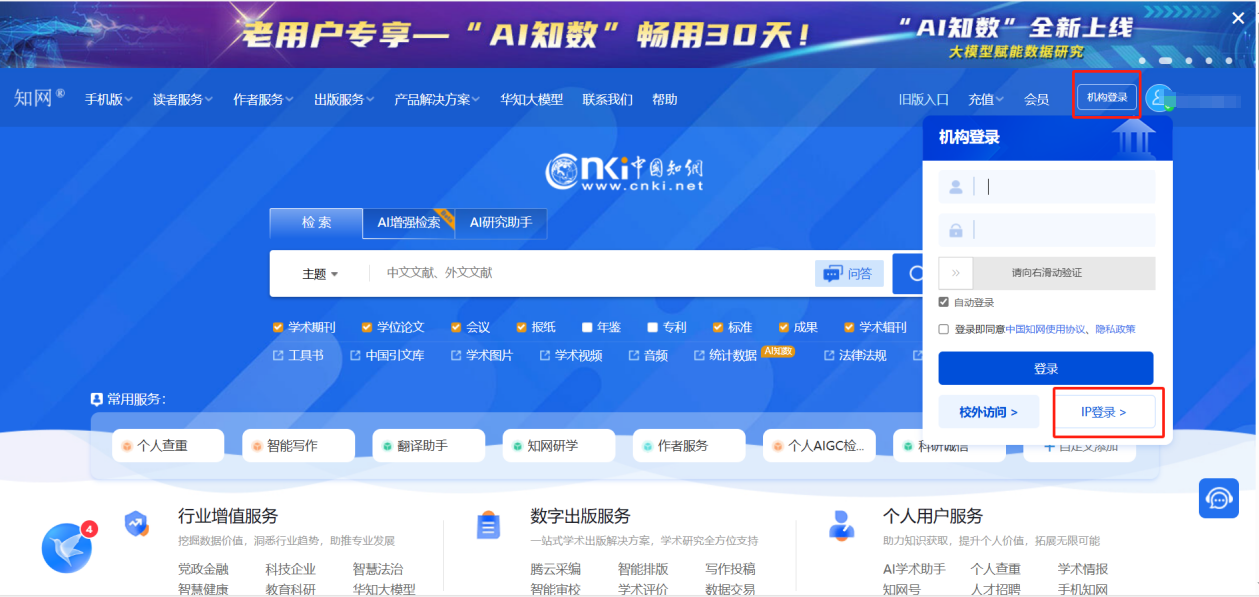Enable the 年鉴 checkbox
The height and width of the screenshot is (597, 1259).
coord(587,327)
